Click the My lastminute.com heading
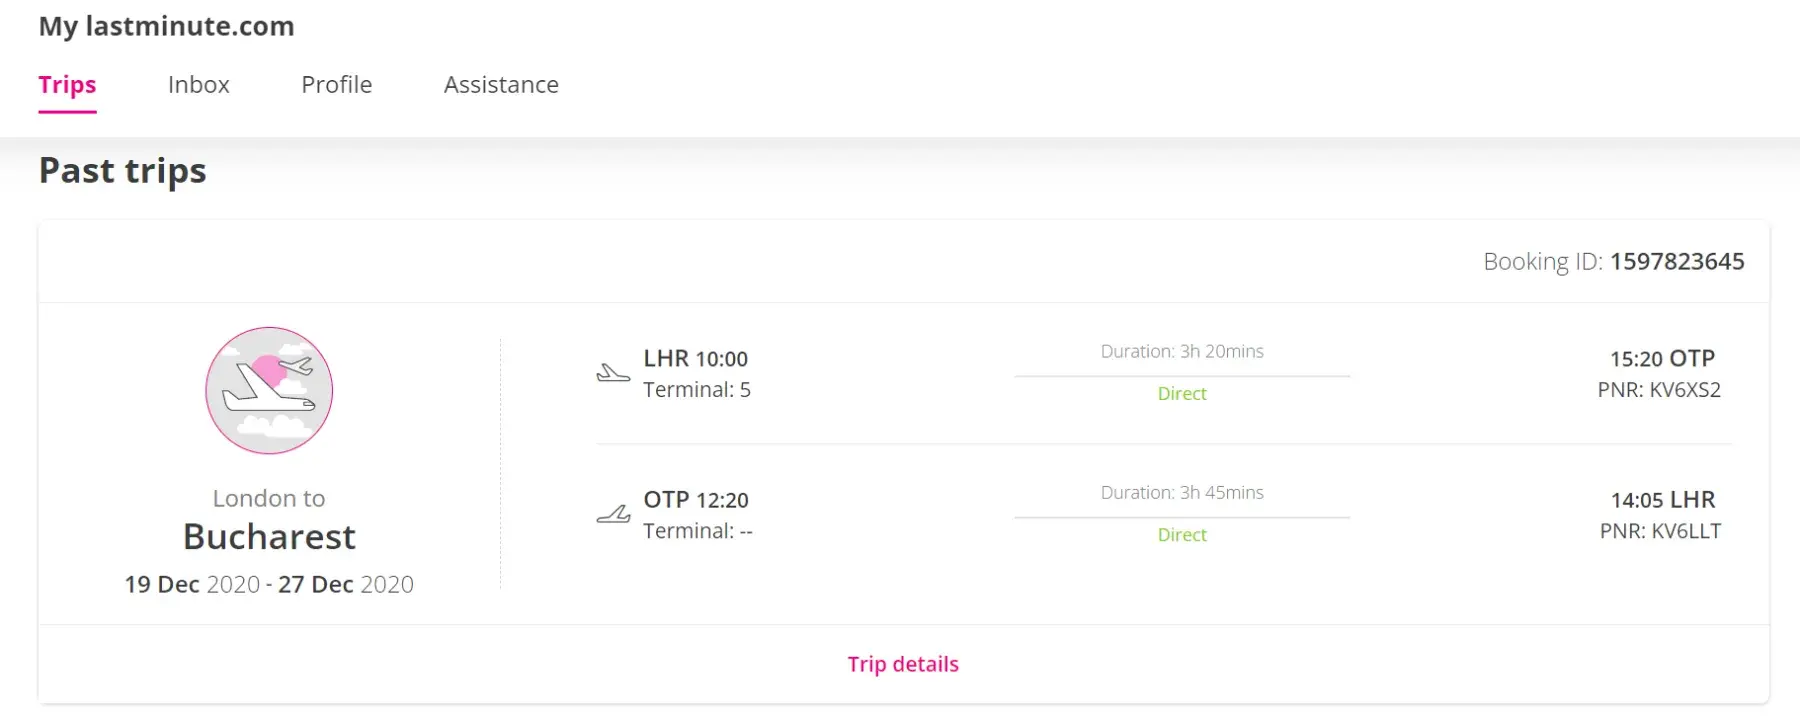The height and width of the screenshot is (721, 1800). tap(166, 26)
